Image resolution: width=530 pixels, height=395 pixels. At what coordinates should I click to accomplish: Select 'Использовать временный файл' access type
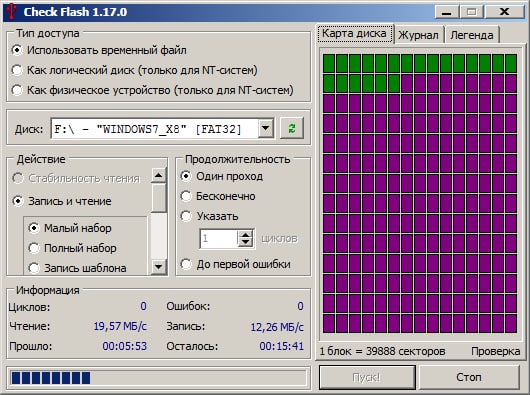tap(99, 50)
